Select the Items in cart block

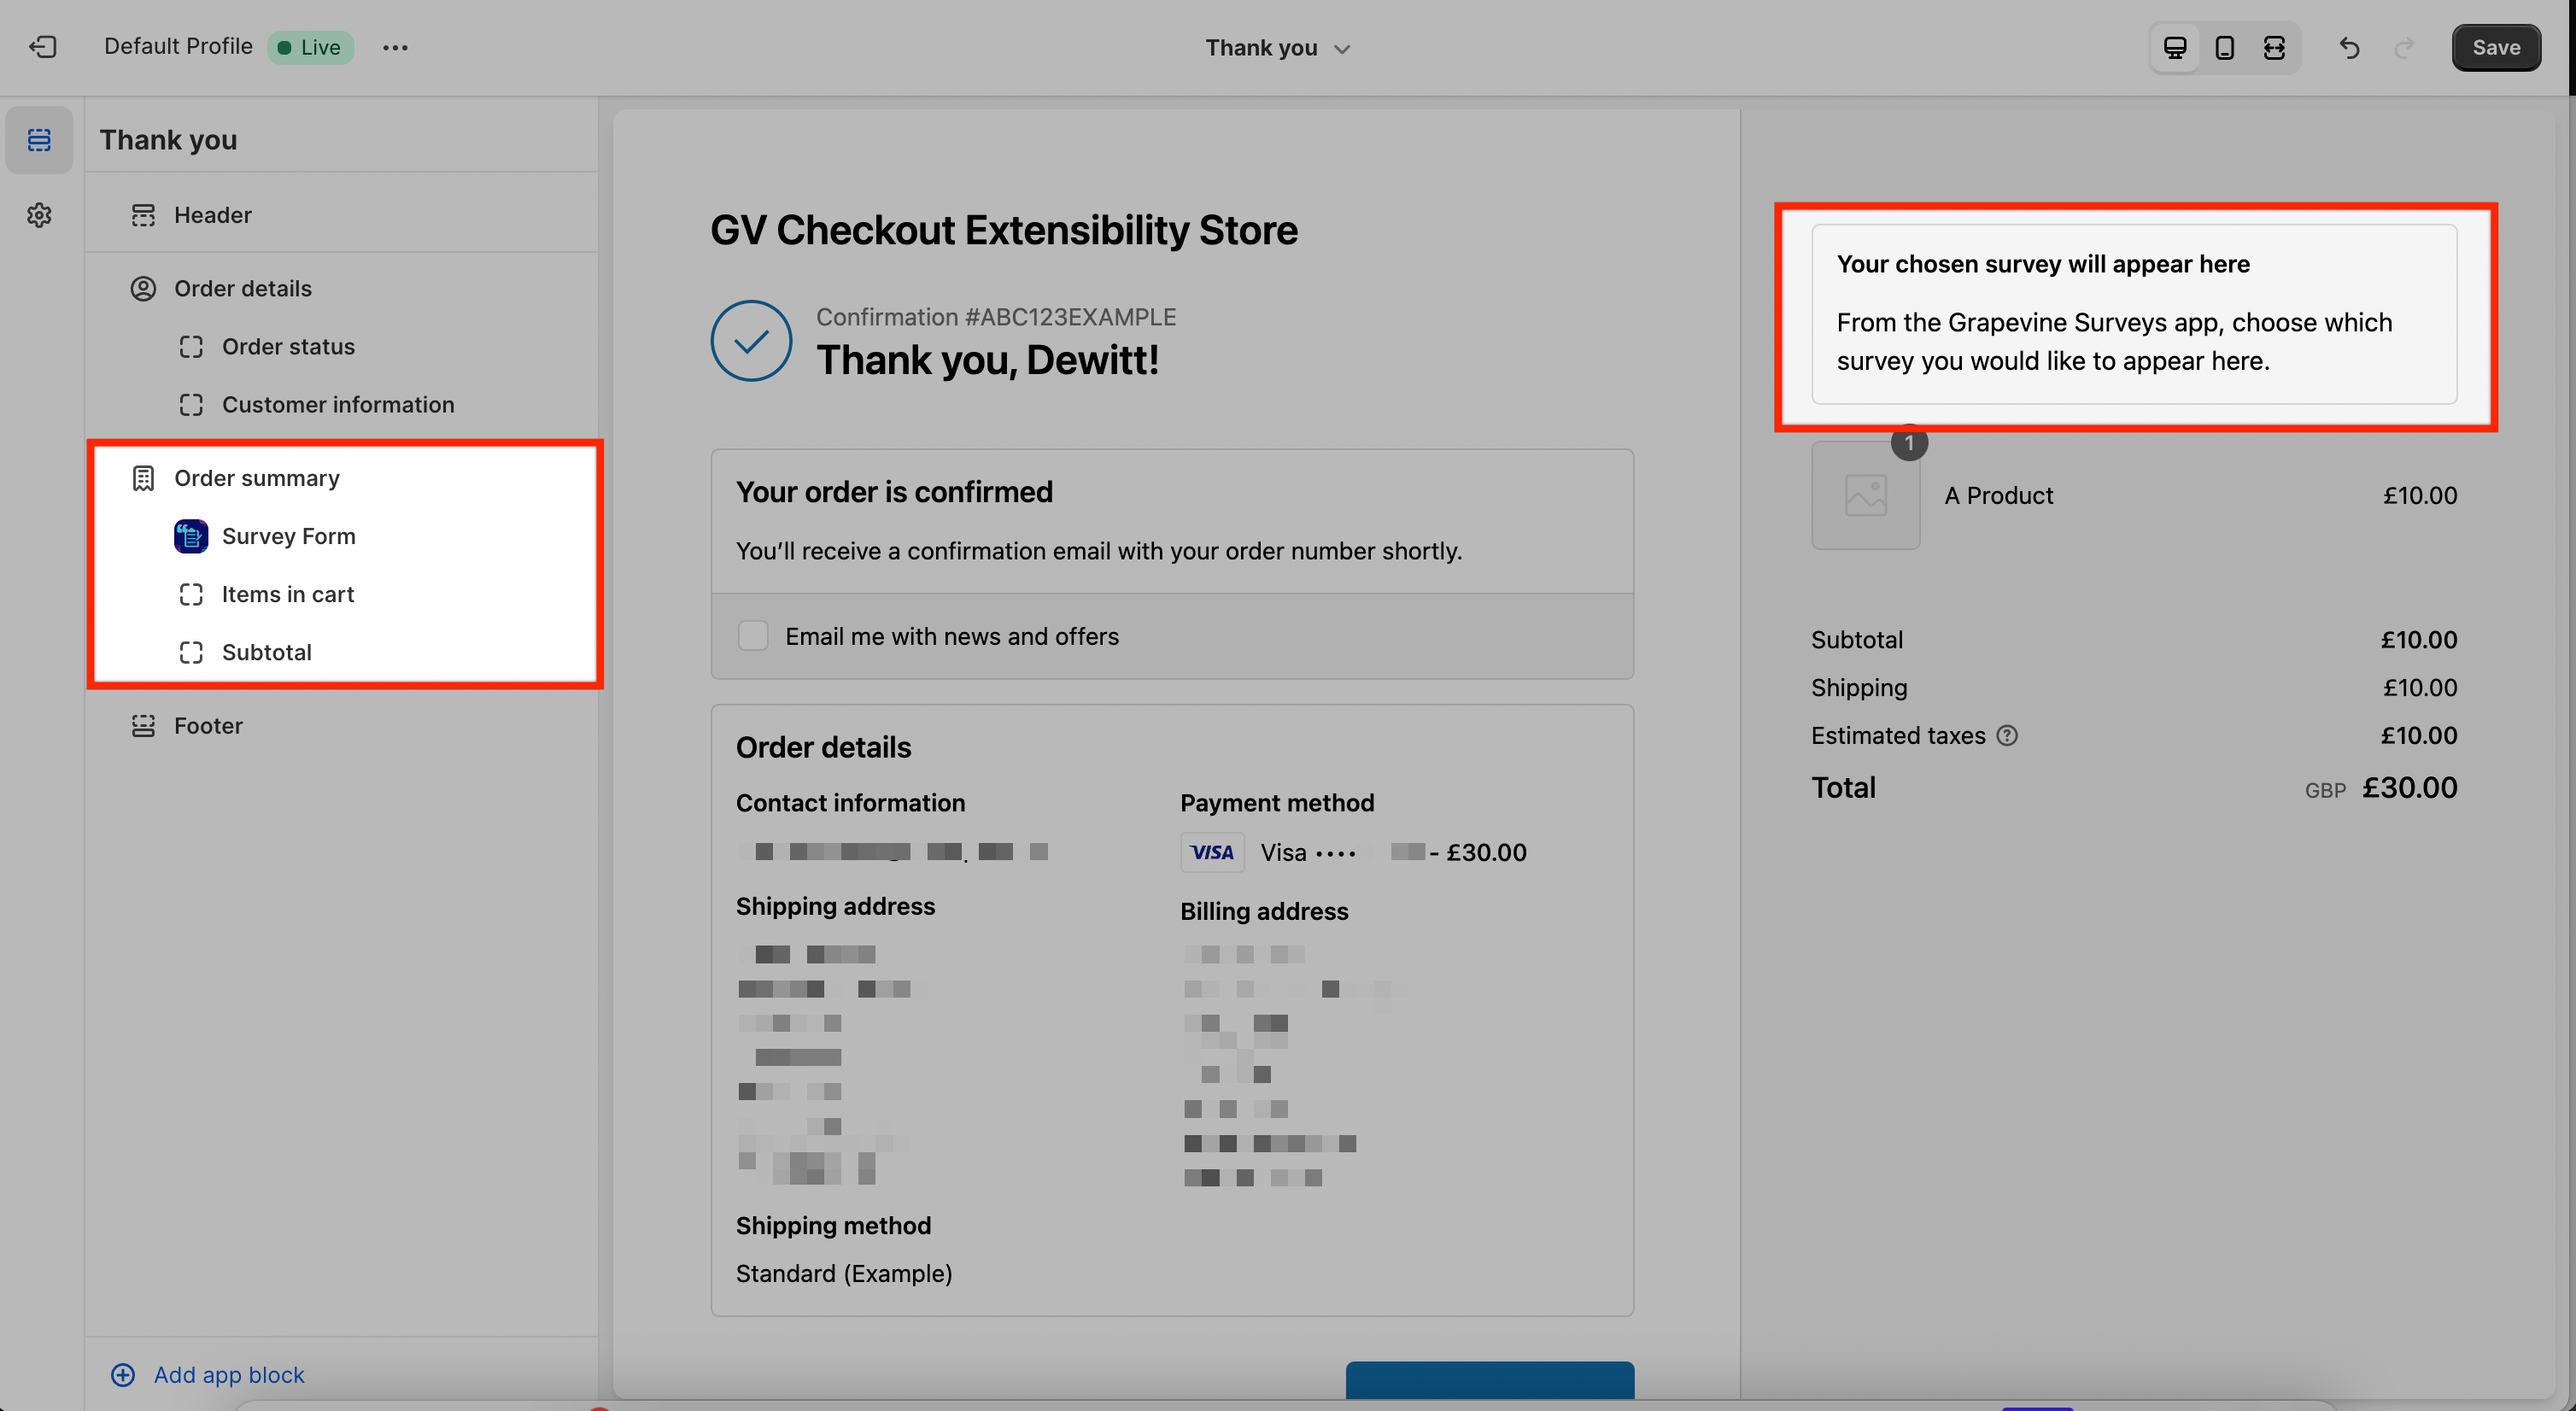pyautogui.click(x=287, y=594)
